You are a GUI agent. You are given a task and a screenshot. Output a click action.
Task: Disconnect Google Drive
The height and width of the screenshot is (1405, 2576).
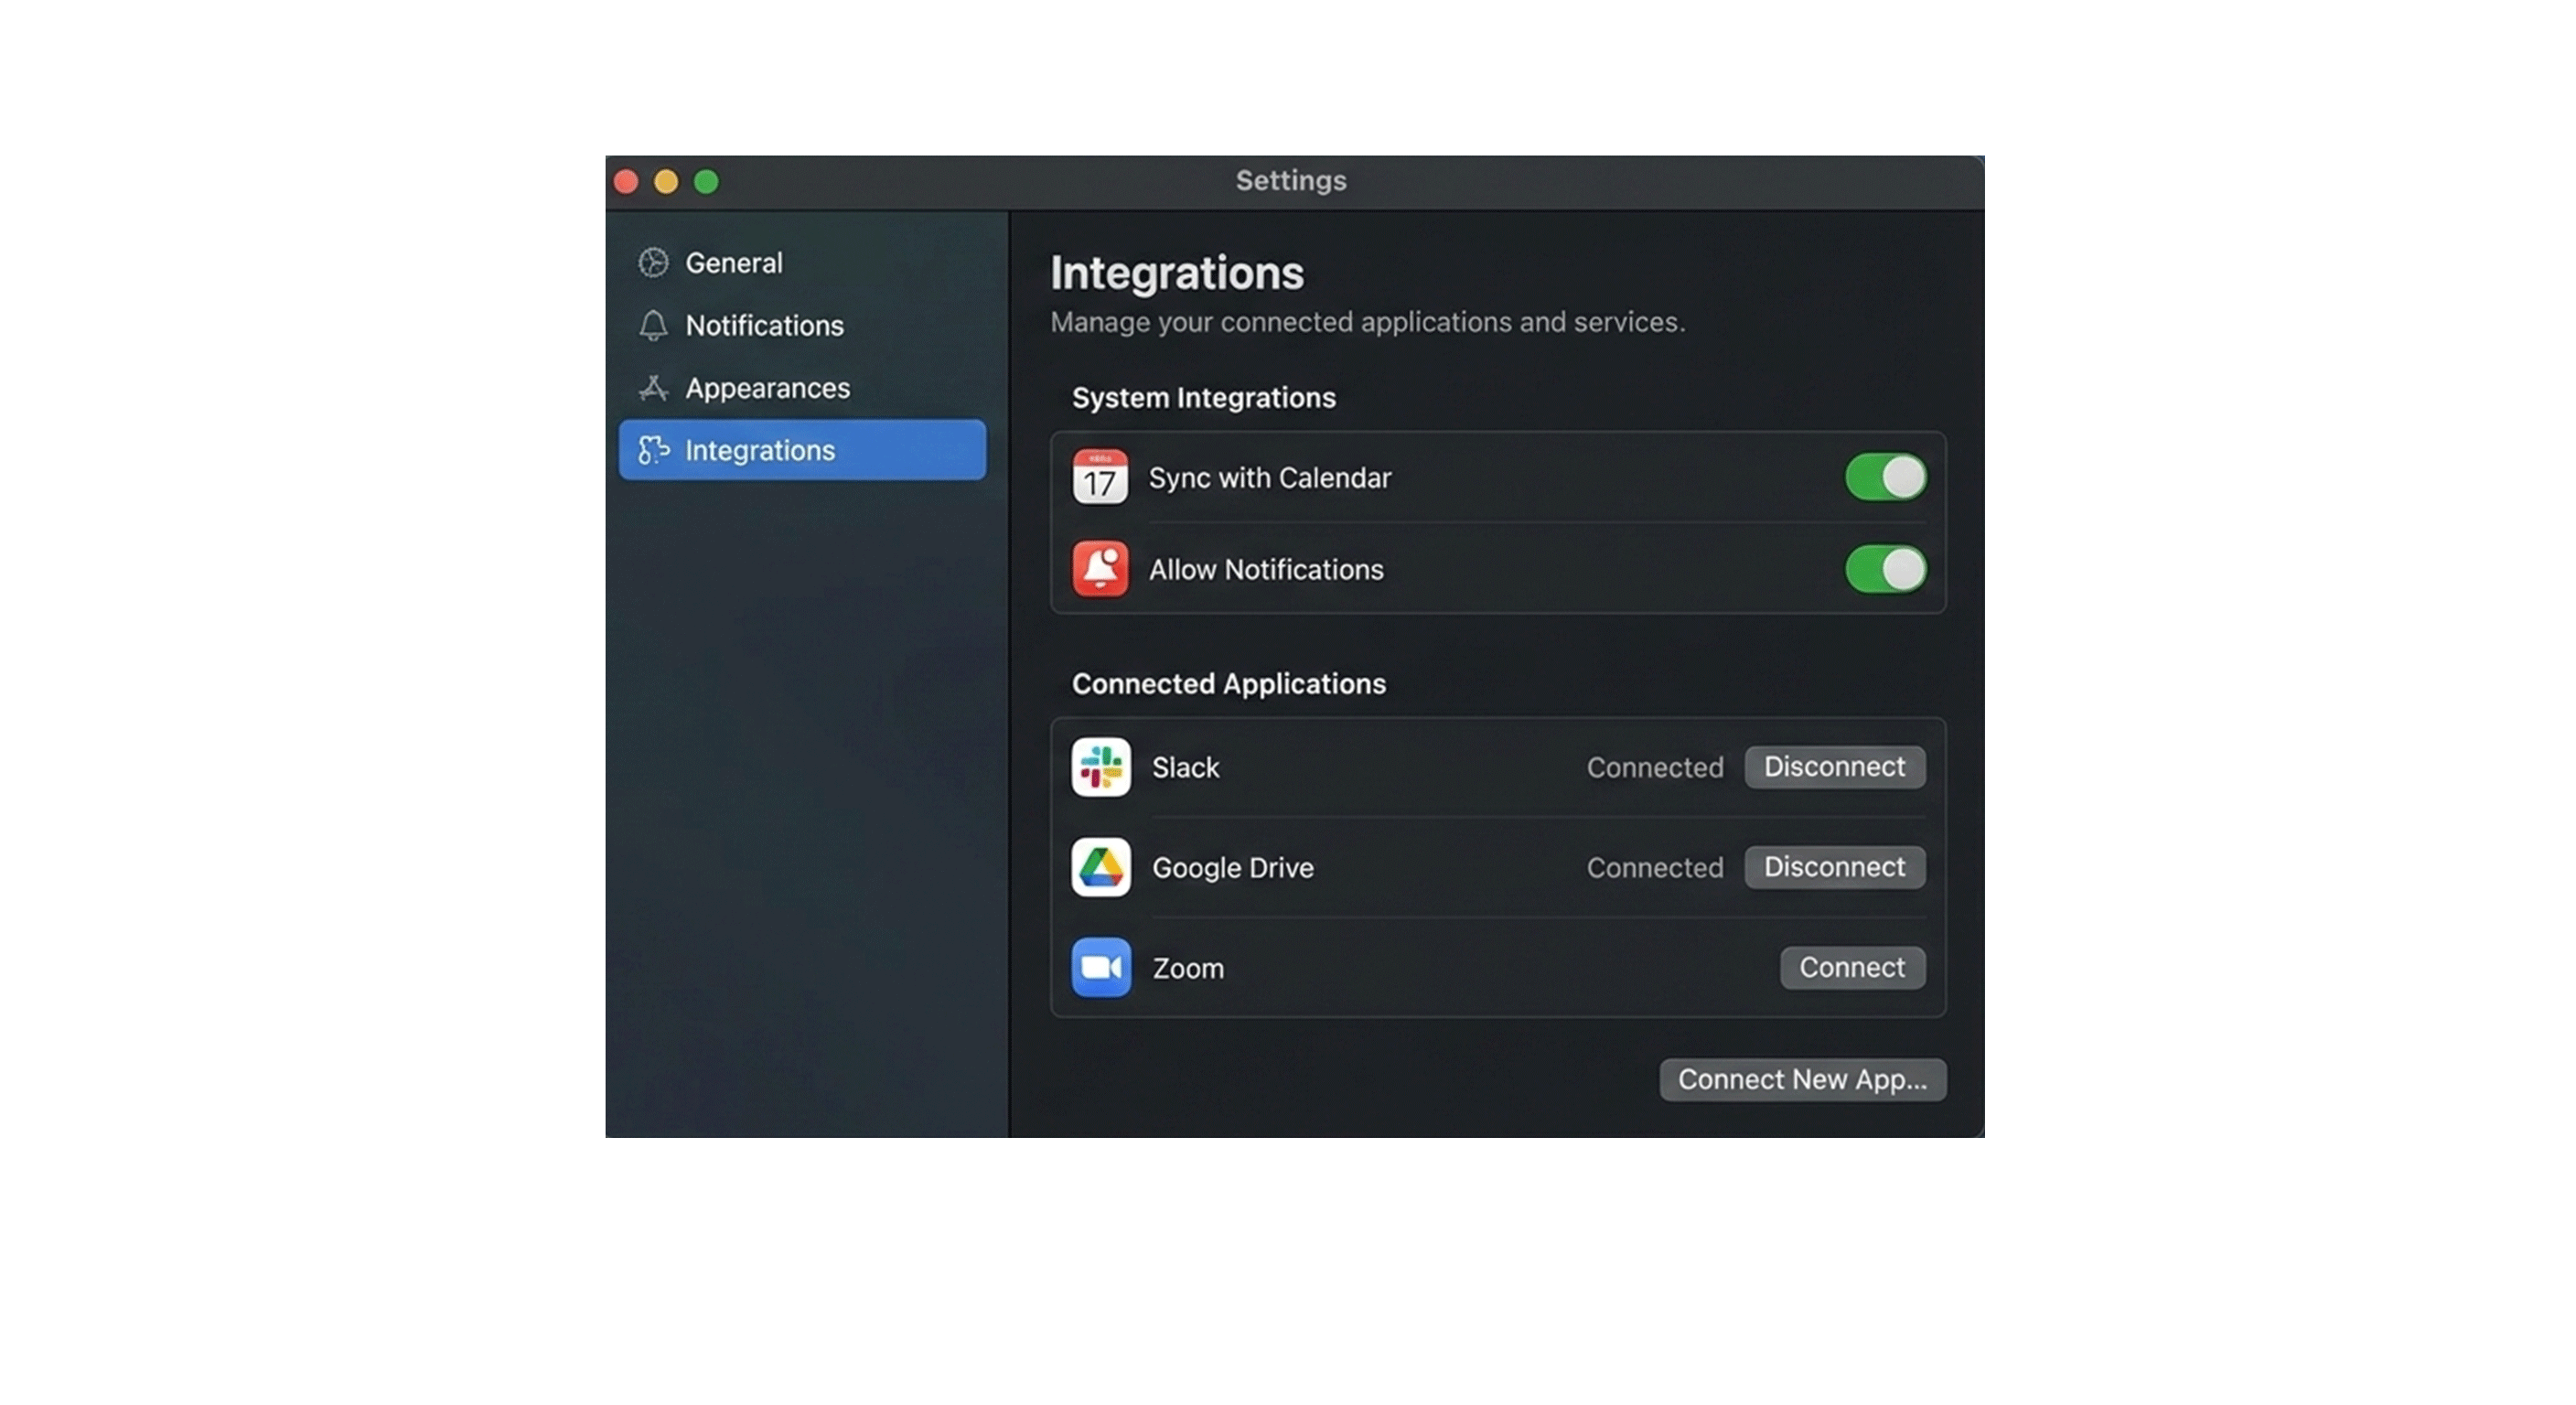pos(1834,867)
